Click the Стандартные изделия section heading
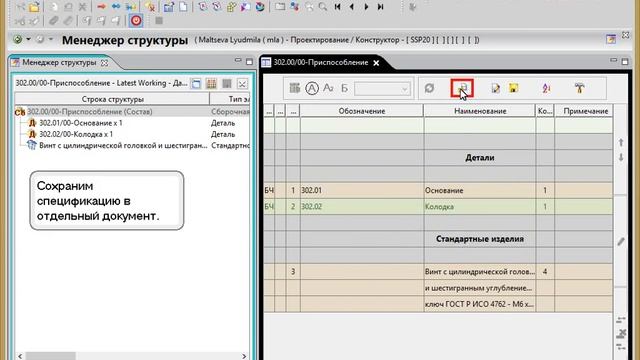The width and height of the screenshot is (640, 360). click(x=480, y=239)
